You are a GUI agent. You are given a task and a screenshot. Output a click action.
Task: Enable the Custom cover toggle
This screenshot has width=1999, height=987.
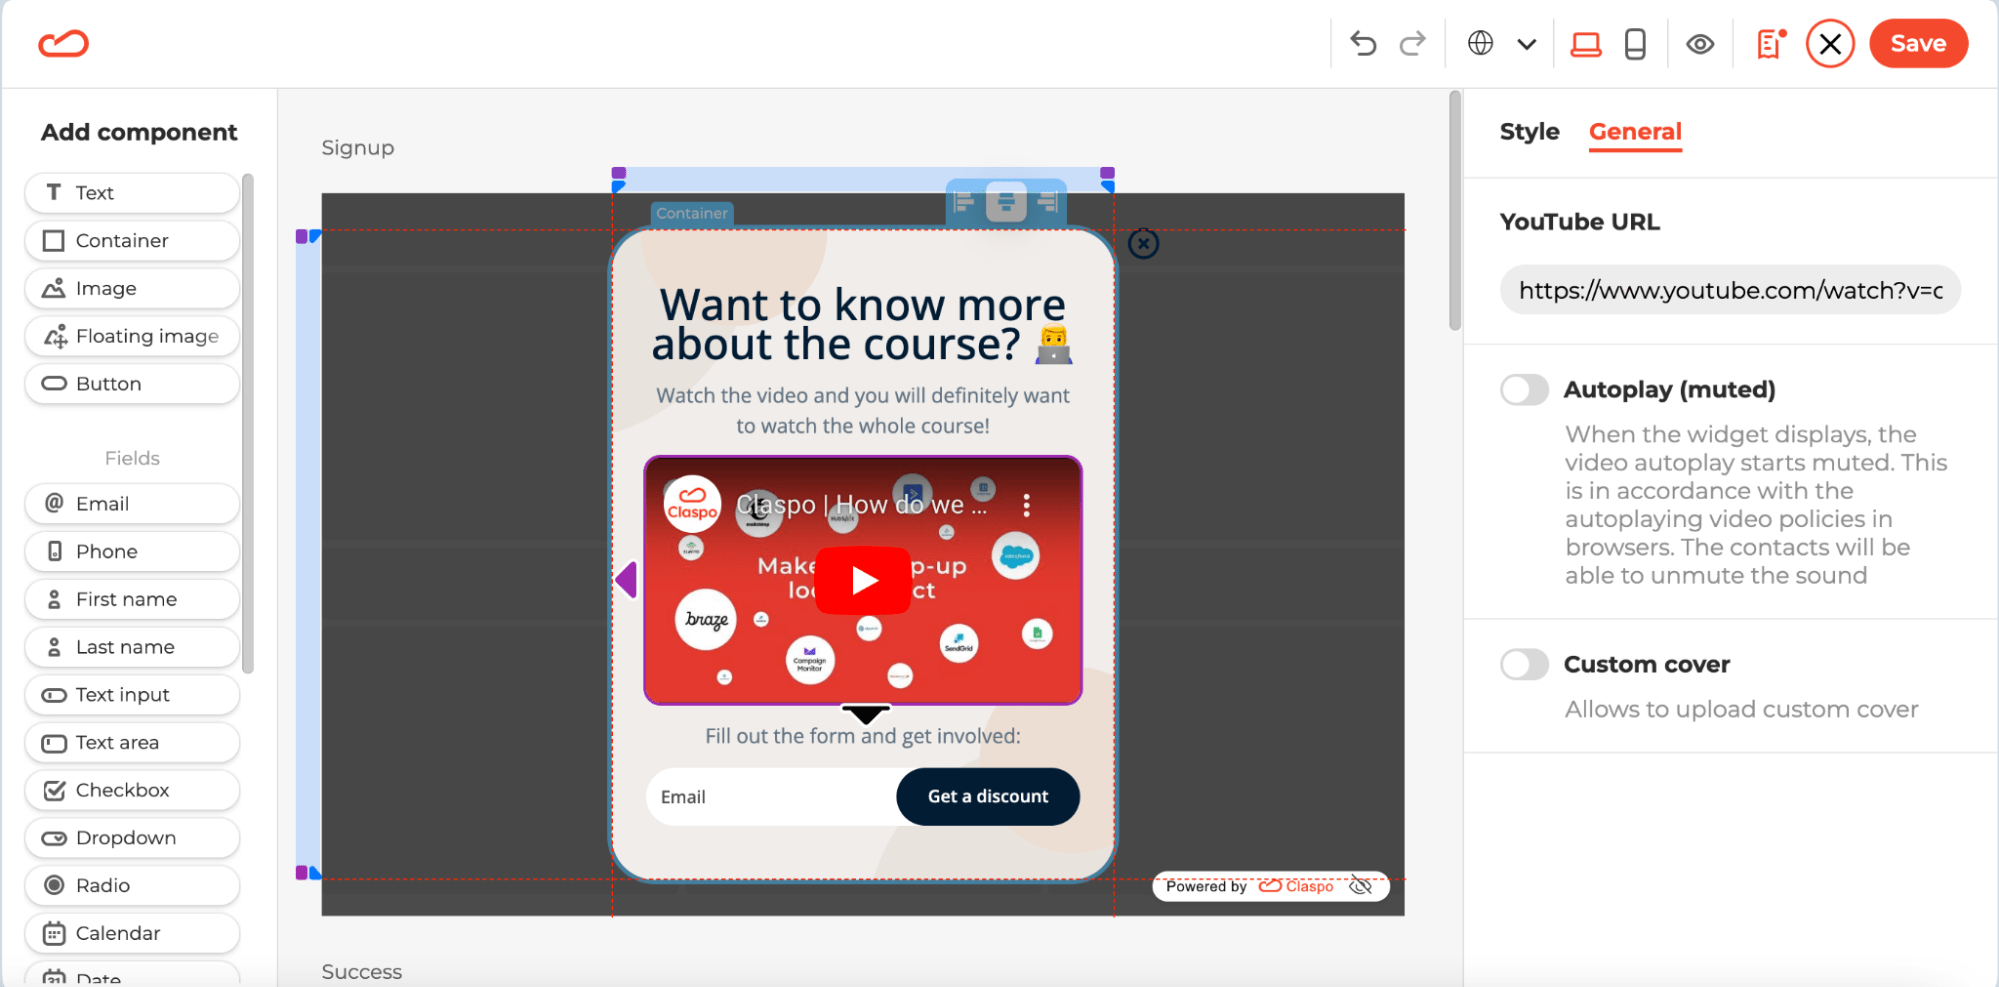pyautogui.click(x=1524, y=664)
